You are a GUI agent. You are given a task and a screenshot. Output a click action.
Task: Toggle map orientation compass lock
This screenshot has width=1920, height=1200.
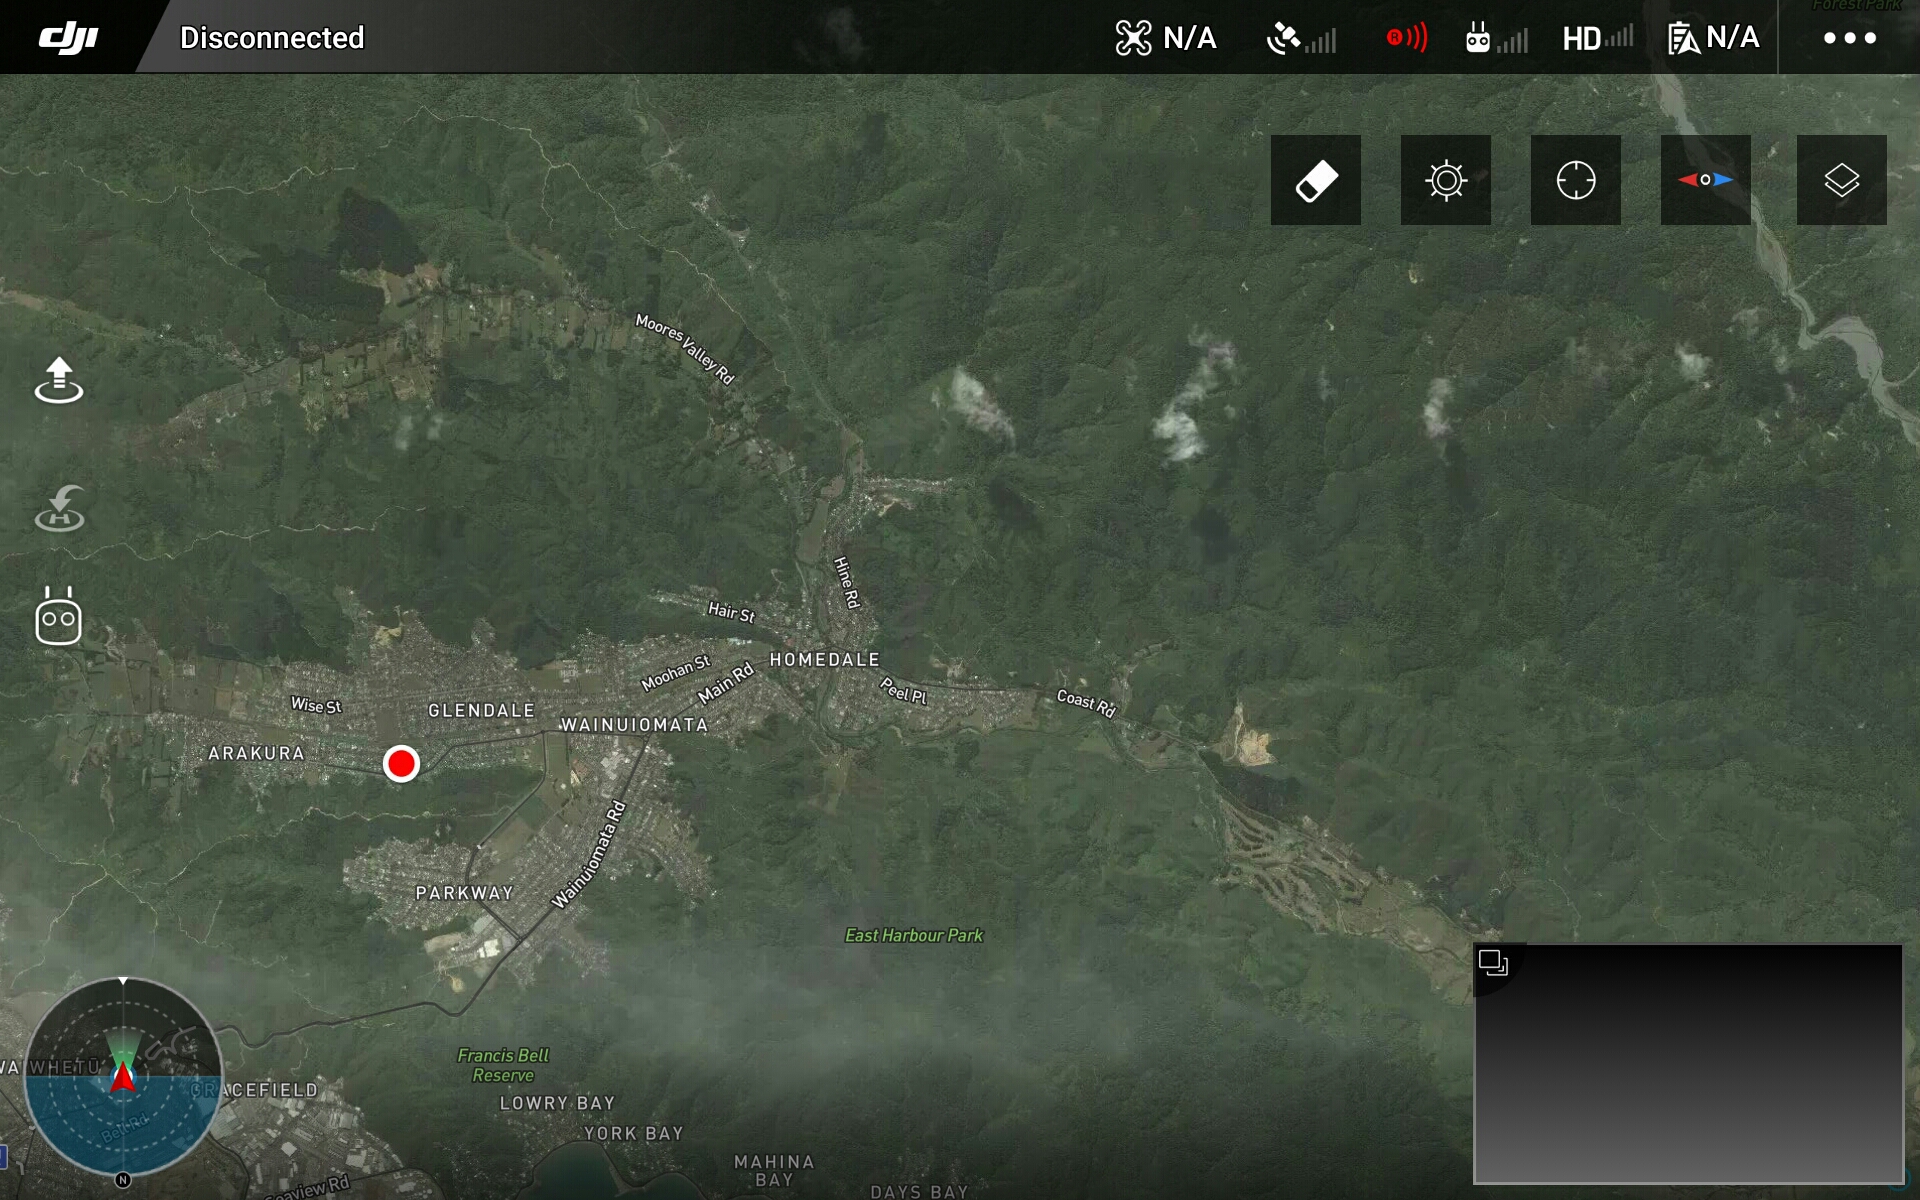tap(1706, 180)
